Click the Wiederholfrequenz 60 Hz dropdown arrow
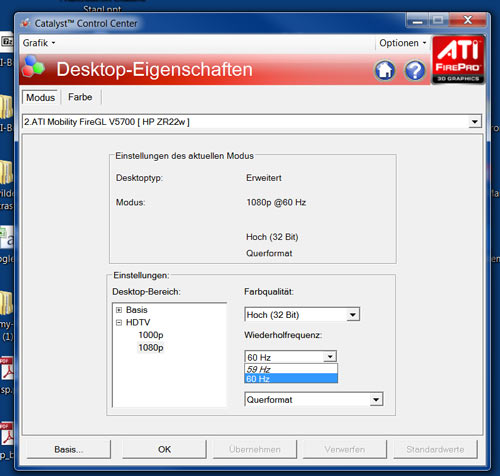The width and height of the screenshot is (500, 476). coord(330,357)
